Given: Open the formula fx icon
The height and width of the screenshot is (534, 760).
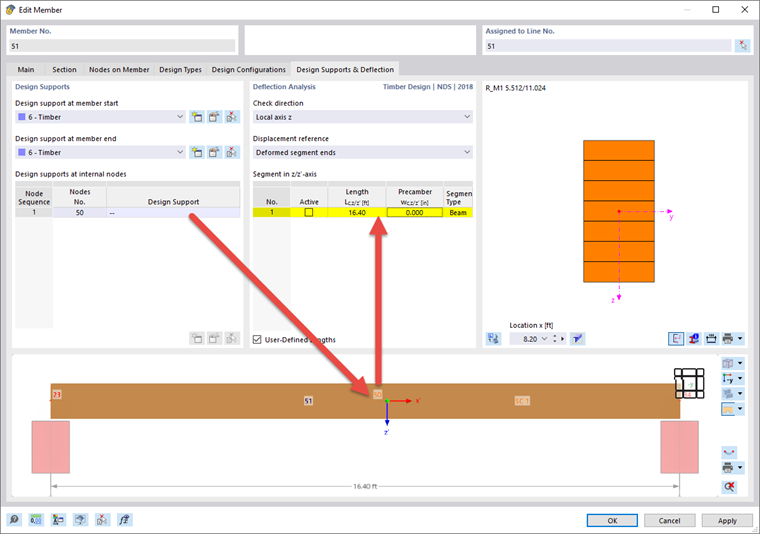Looking at the screenshot, I should (125, 520).
